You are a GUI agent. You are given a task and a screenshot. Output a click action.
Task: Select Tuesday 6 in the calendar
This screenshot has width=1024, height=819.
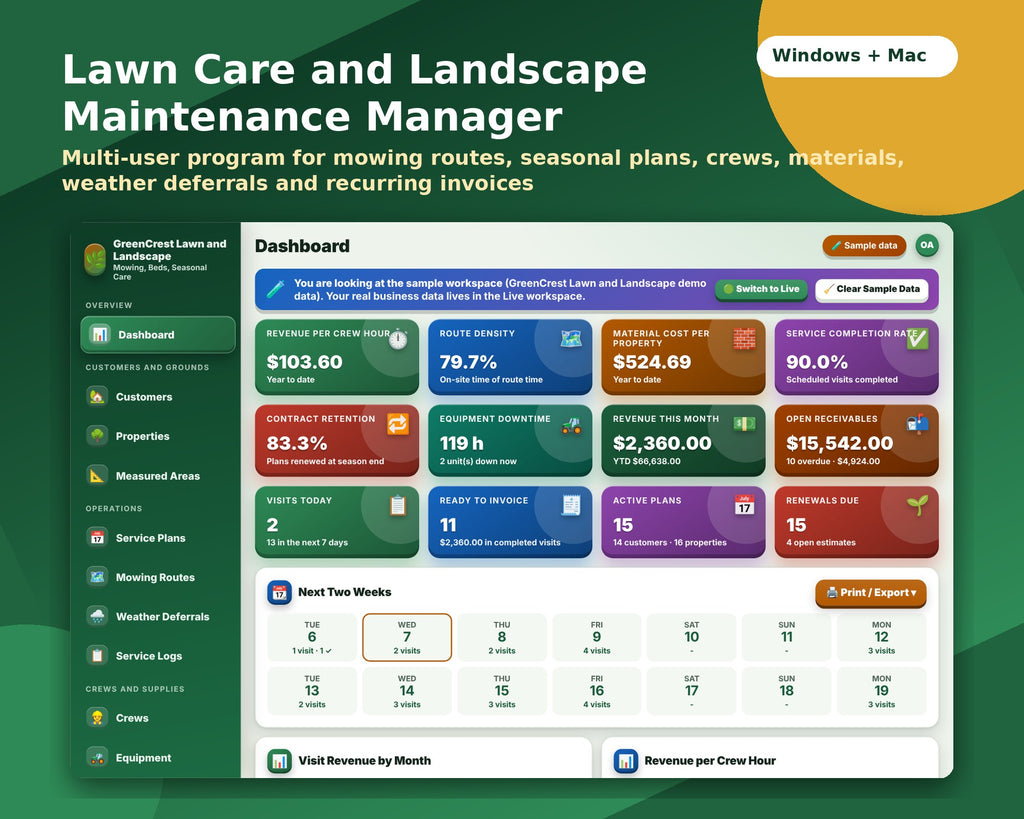point(312,637)
